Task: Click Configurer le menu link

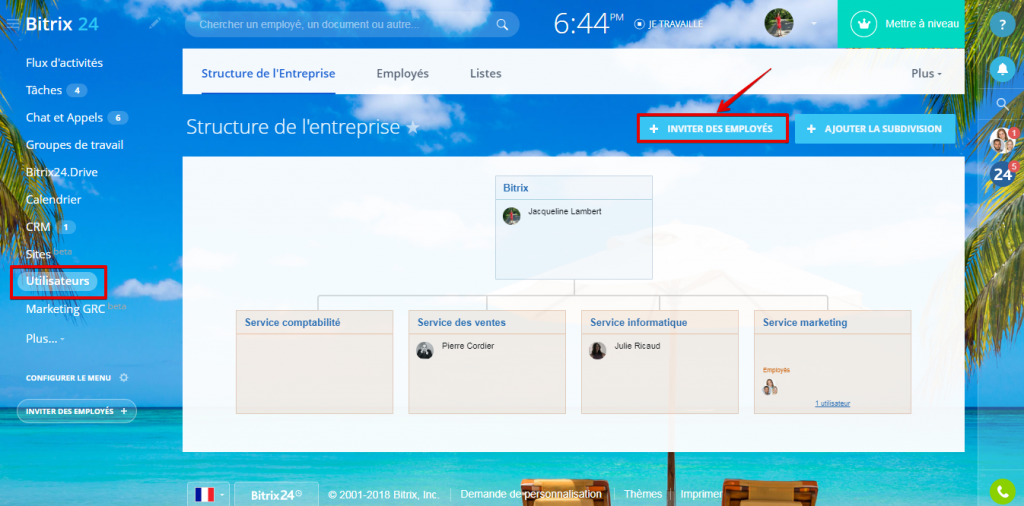Action: [68, 378]
